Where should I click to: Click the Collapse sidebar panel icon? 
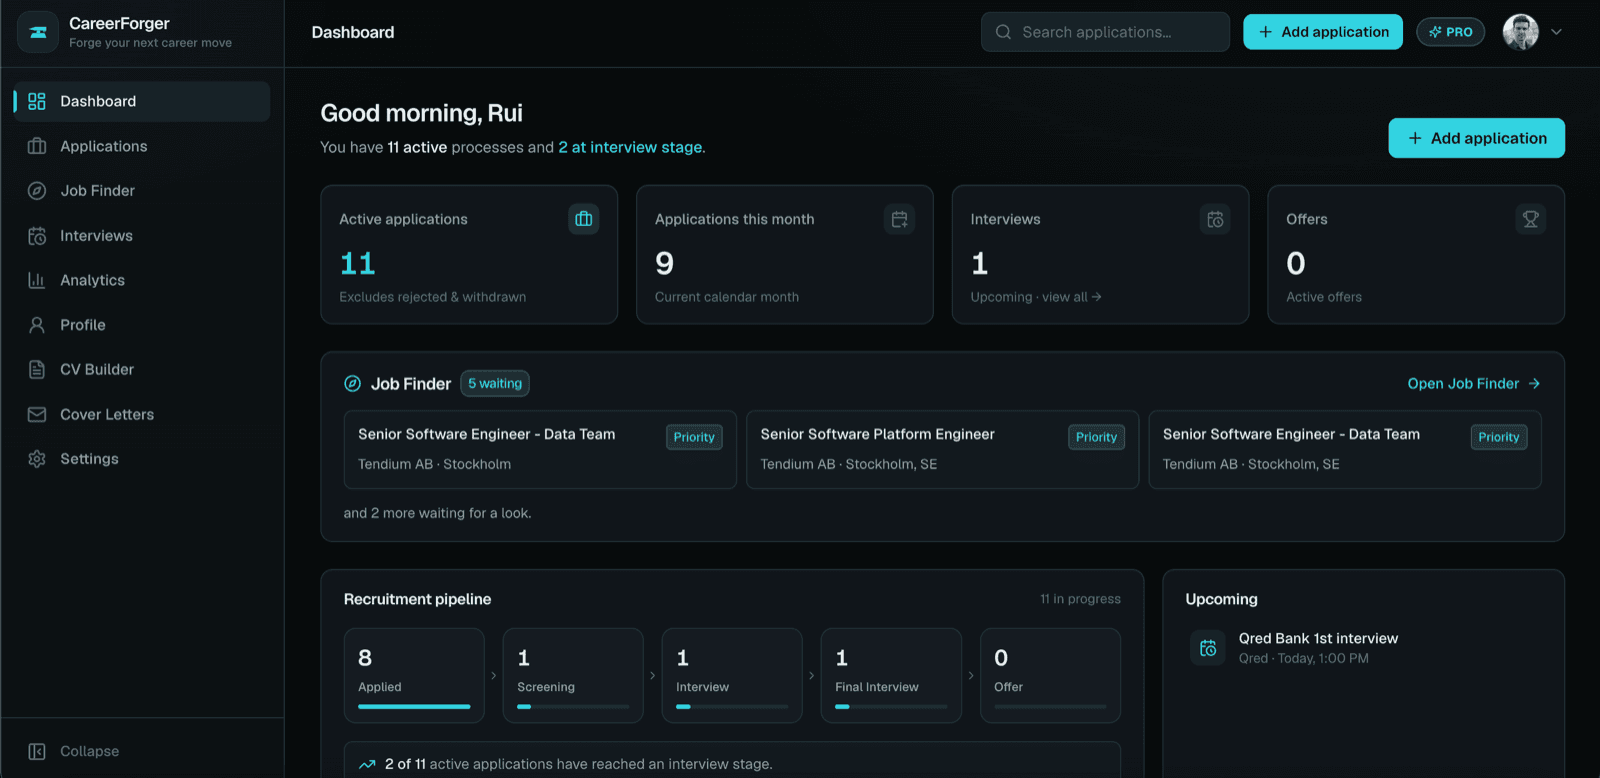click(x=37, y=751)
